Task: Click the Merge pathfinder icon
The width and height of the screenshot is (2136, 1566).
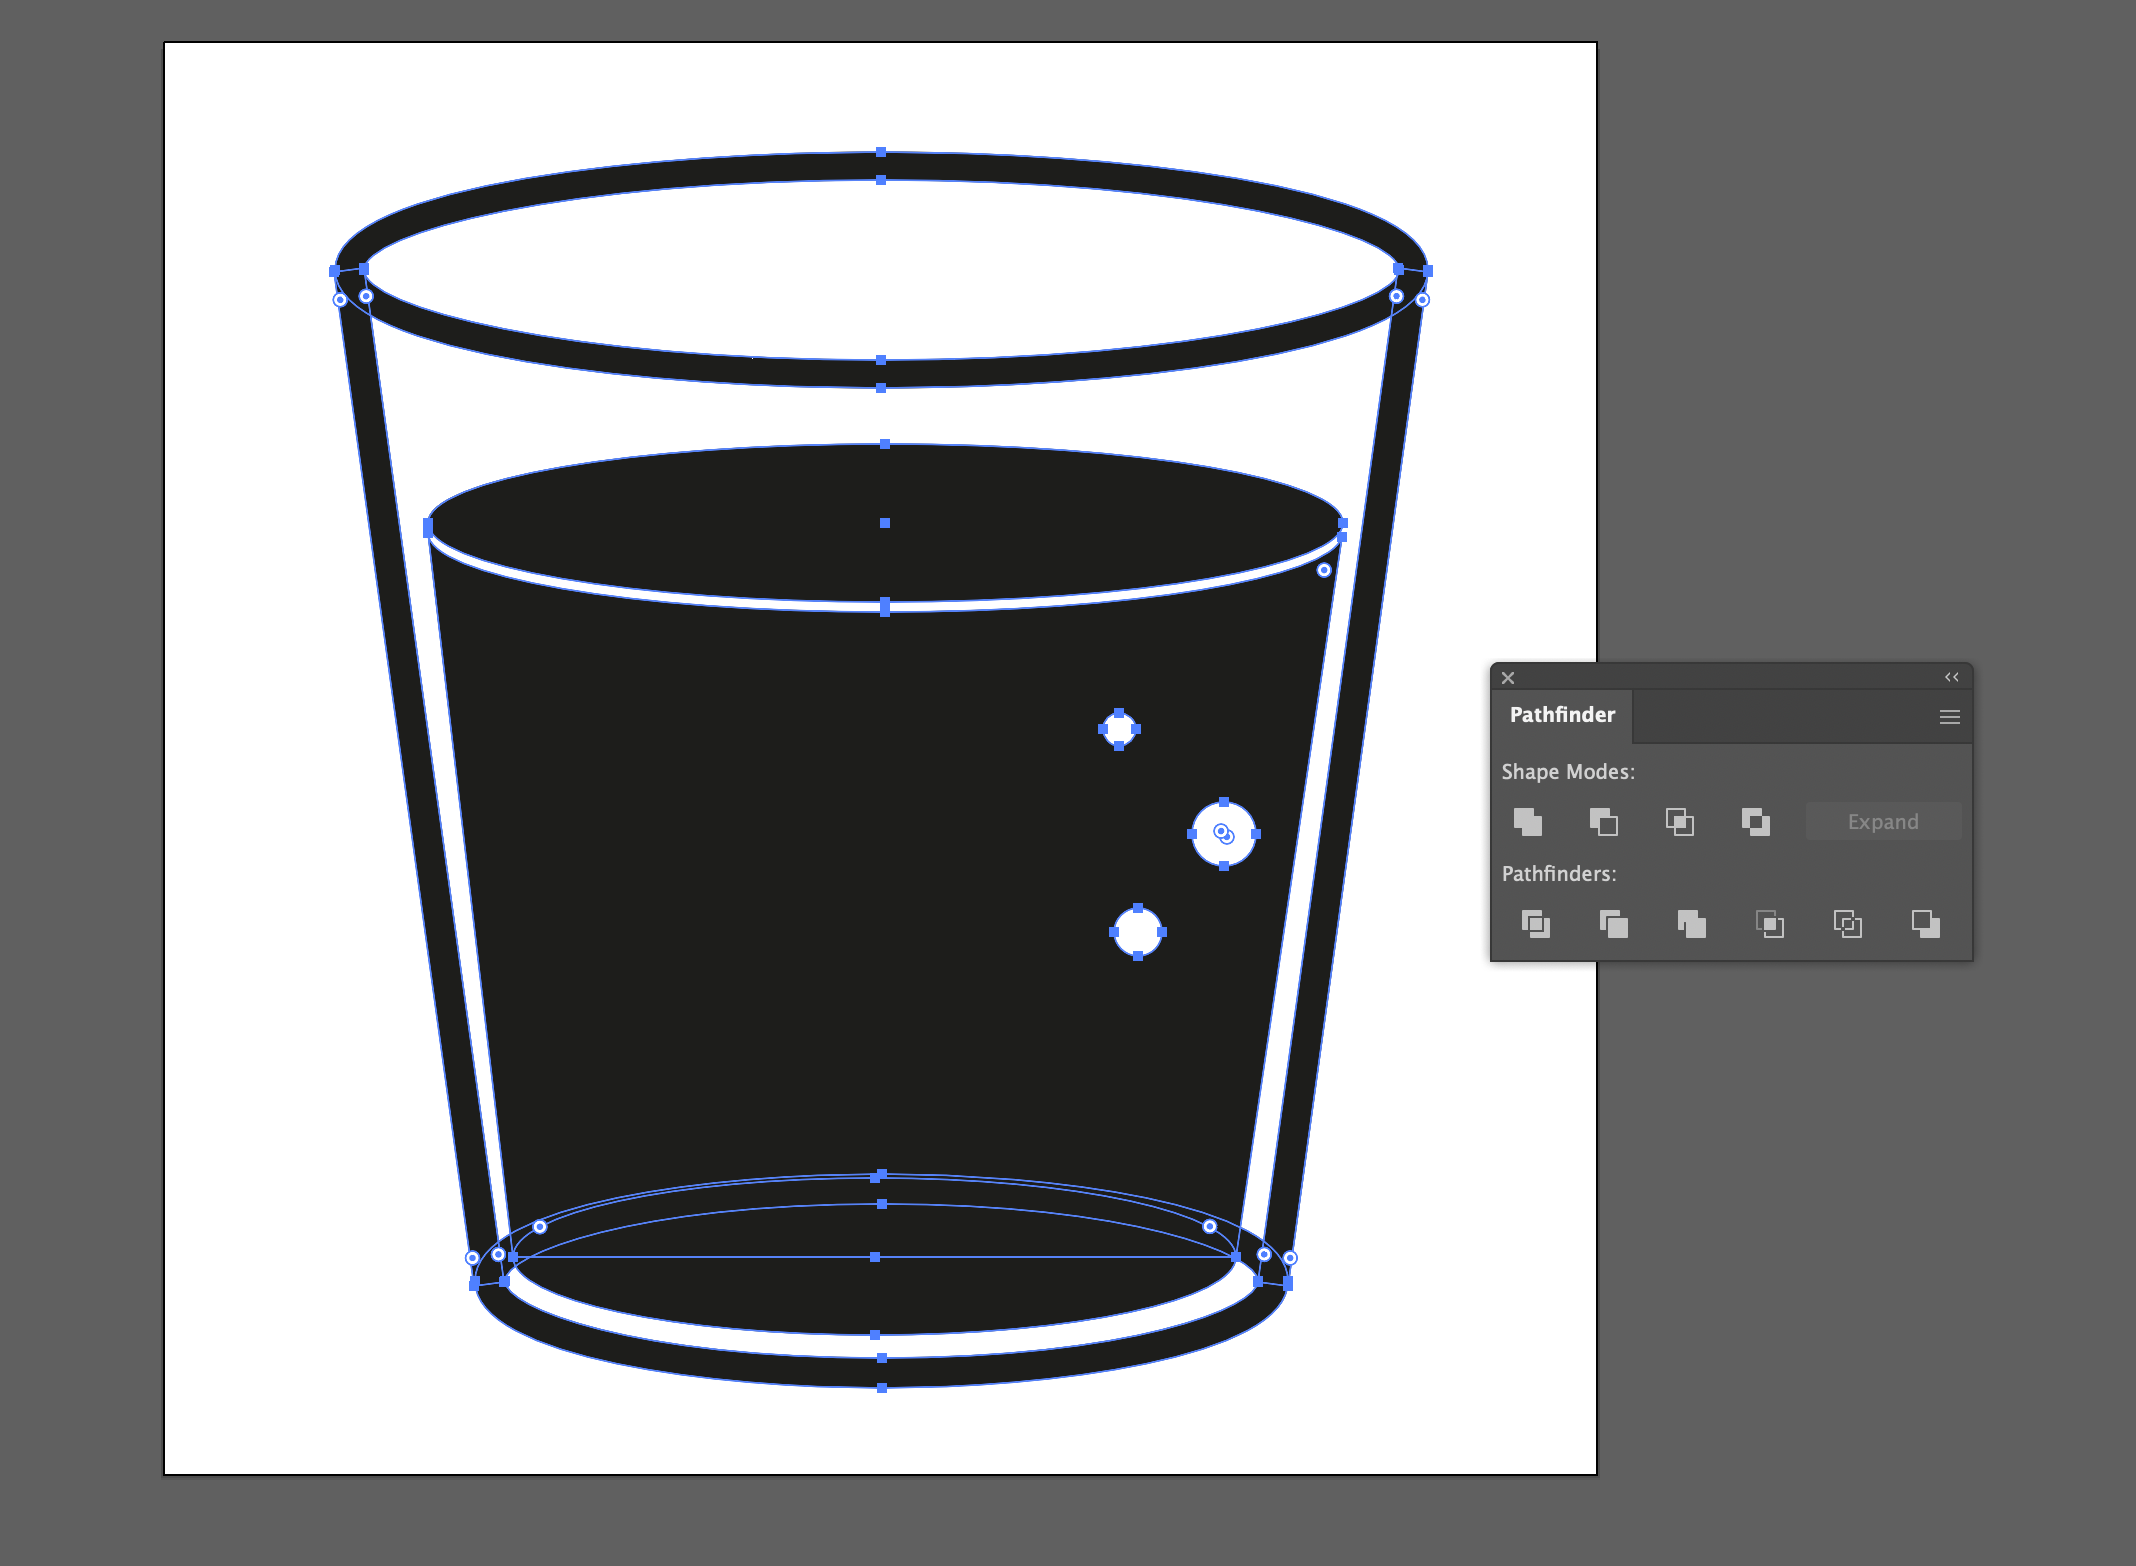Action: tap(1692, 924)
